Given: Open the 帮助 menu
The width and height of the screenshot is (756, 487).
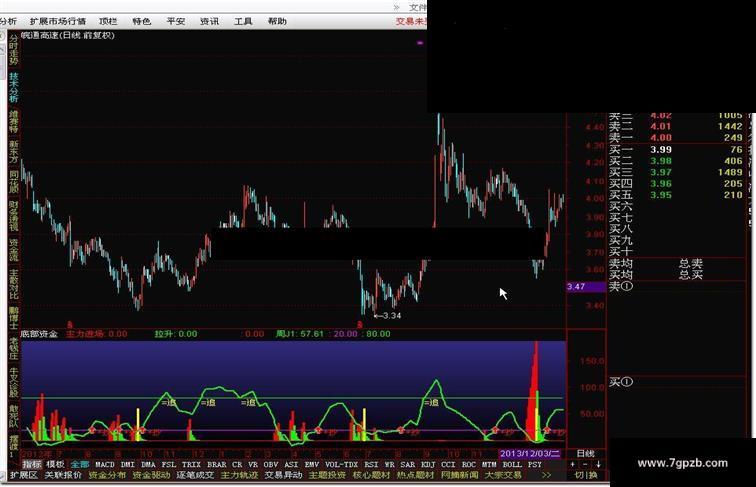Looking at the screenshot, I should 277,21.
